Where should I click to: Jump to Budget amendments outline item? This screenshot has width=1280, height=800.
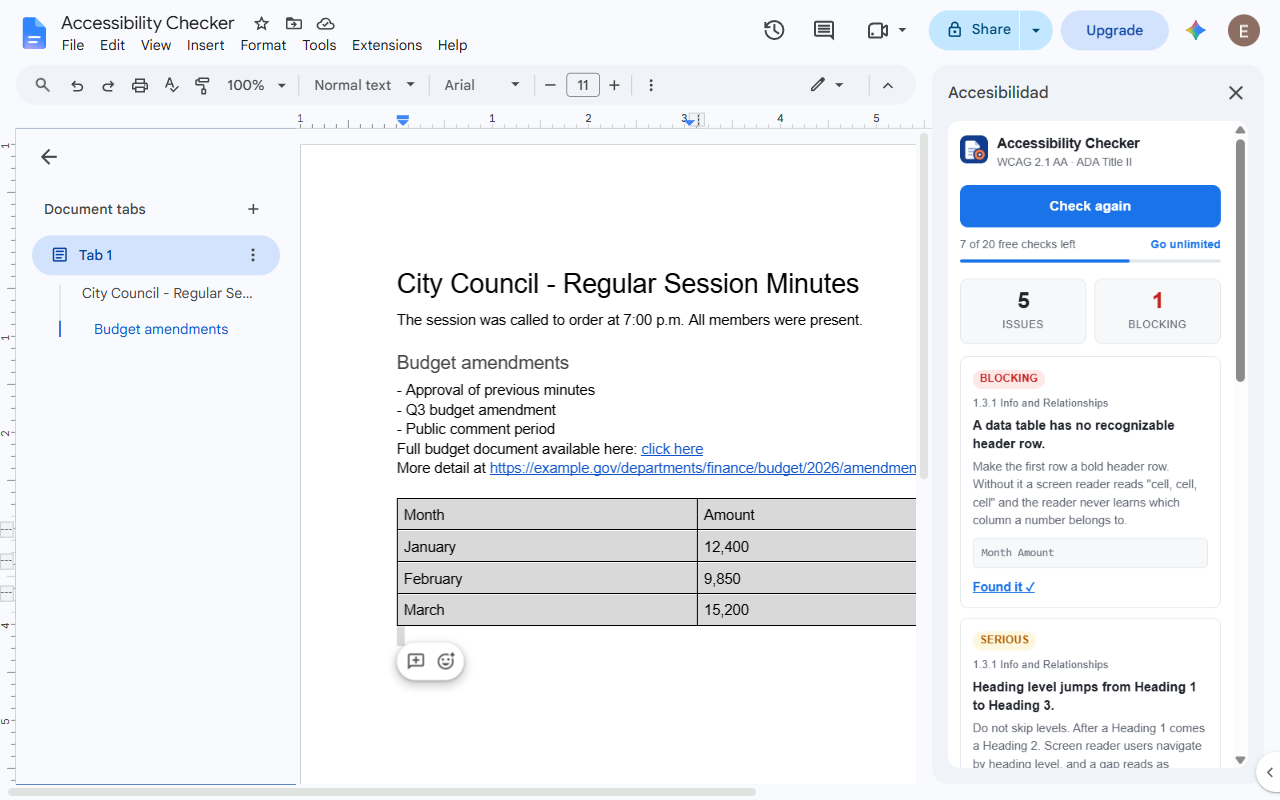point(161,329)
